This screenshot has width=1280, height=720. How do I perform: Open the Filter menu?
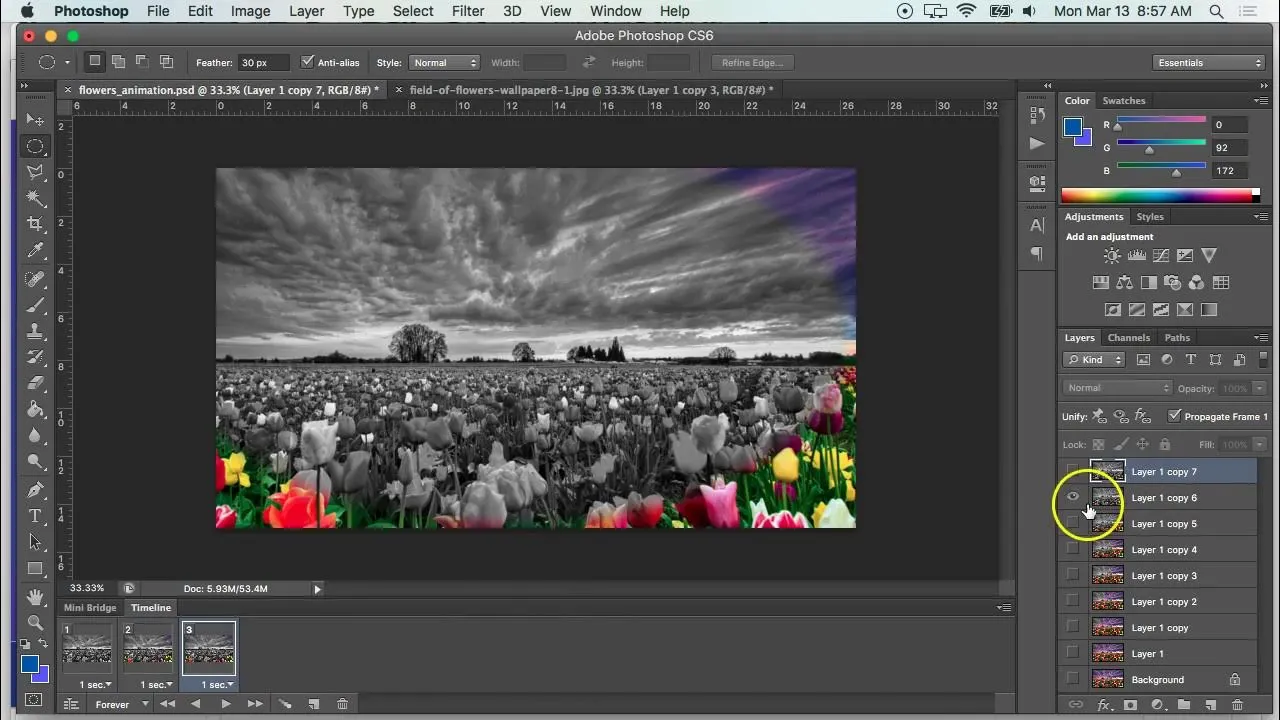pyautogui.click(x=468, y=11)
